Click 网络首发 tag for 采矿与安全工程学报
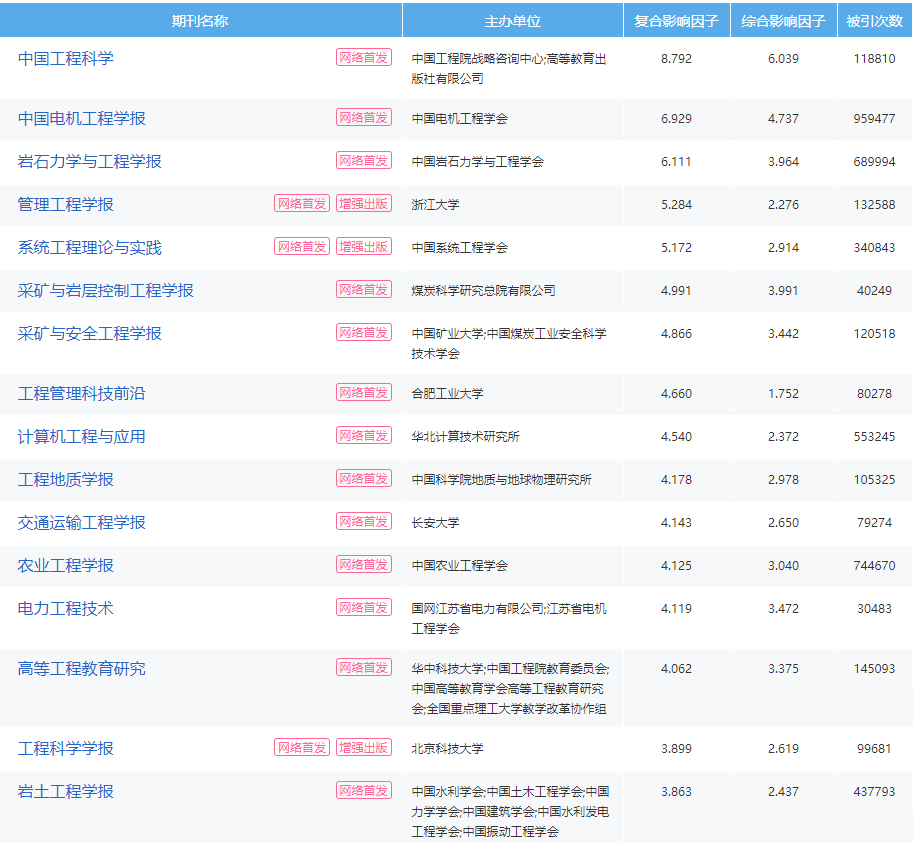Screen dimensions: 921x843 click(x=364, y=333)
